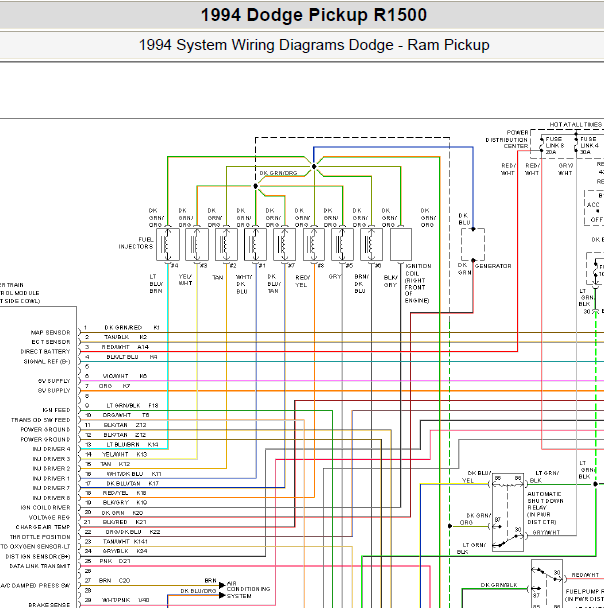Select wire label "ORG/DK BLU K22"
Screen dimensions: 604x608
[133, 532]
